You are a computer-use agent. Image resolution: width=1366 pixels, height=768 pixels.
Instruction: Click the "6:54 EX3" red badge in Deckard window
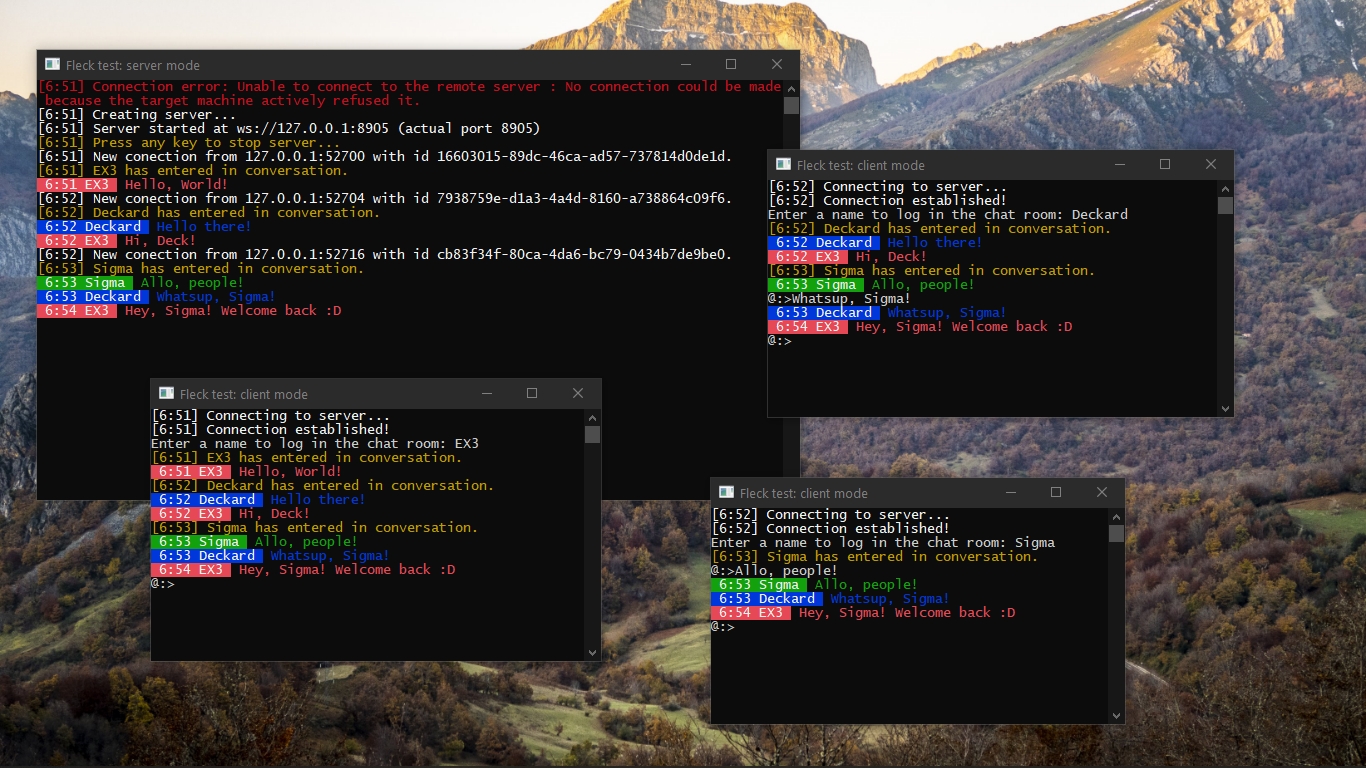(x=808, y=327)
